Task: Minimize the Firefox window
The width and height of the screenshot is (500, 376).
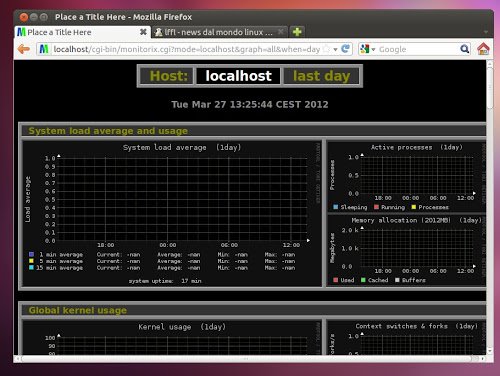Action: [34, 17]
